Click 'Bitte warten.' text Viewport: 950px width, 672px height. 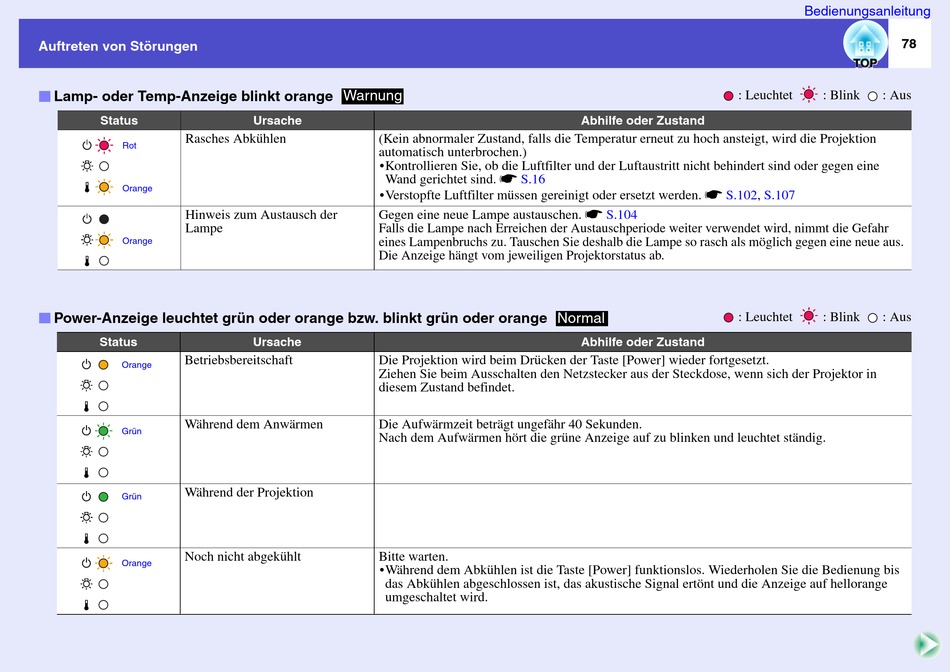[413, 556]
